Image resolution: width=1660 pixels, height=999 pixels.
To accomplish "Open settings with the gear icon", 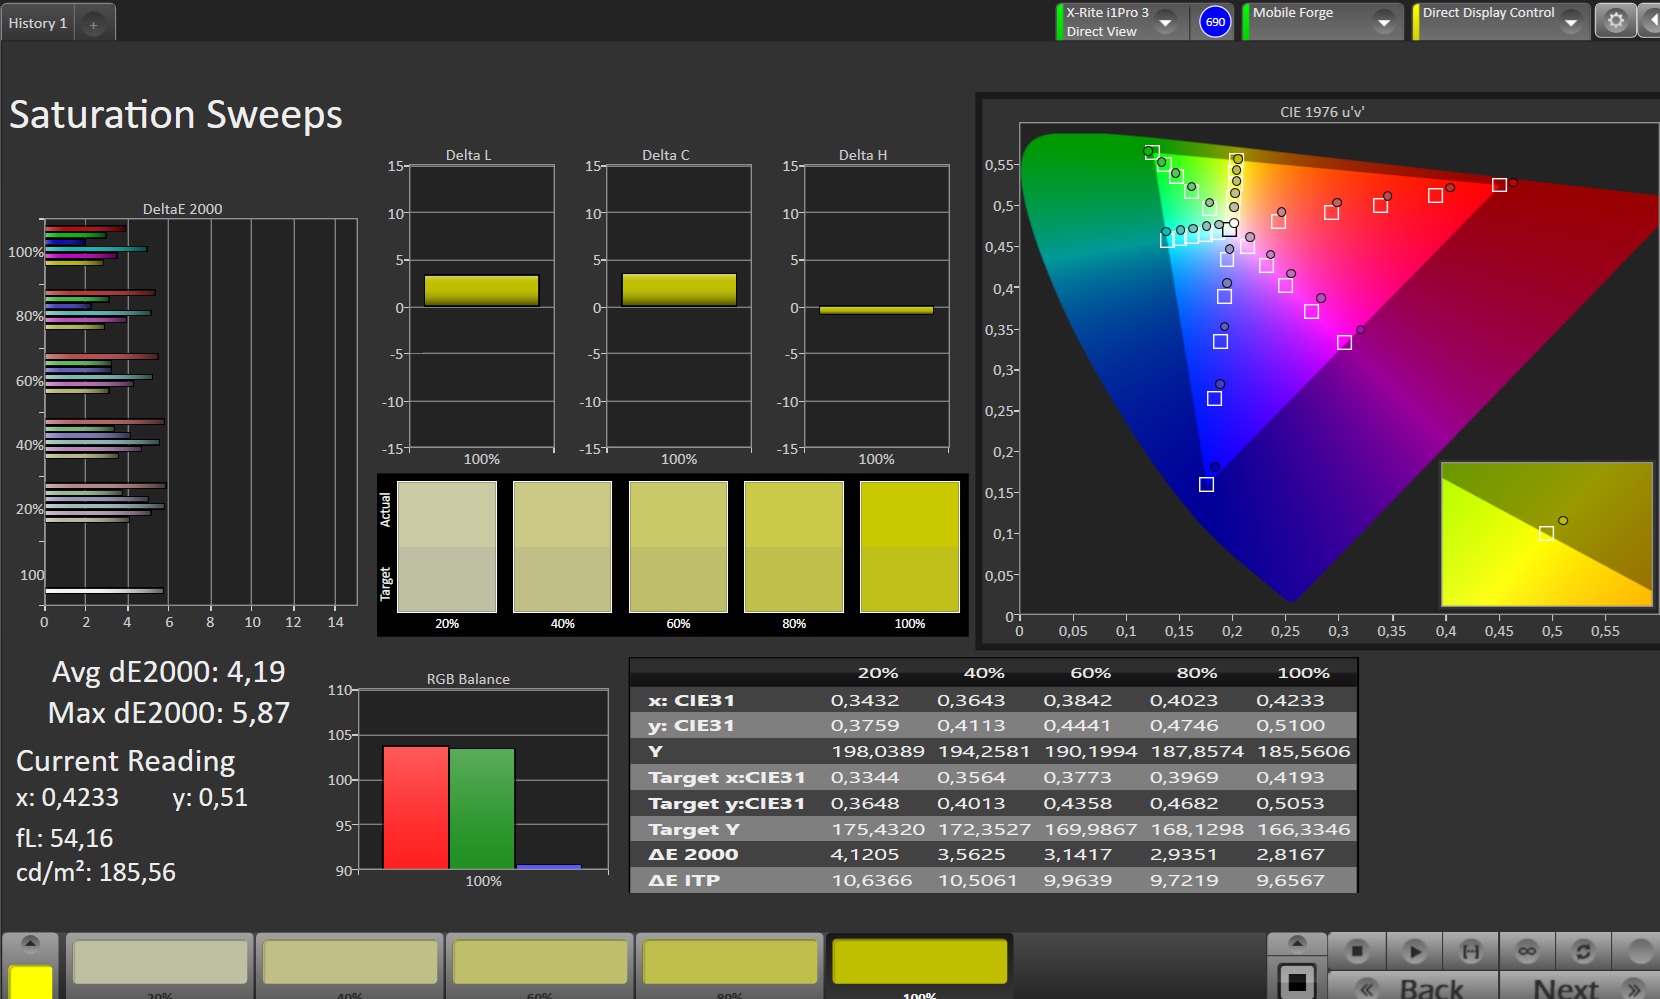I will (1615, 21).
